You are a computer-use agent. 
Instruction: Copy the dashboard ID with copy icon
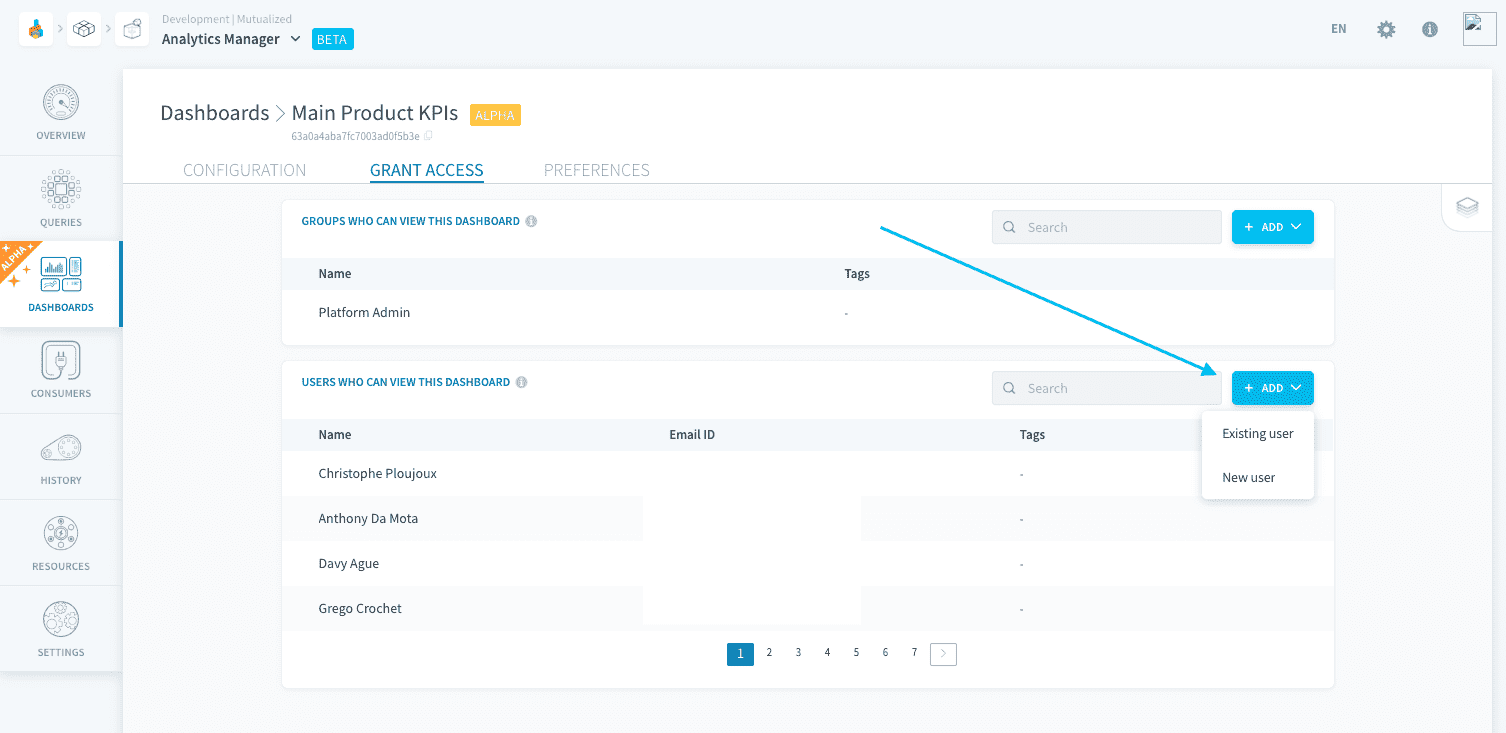[428, 136]
